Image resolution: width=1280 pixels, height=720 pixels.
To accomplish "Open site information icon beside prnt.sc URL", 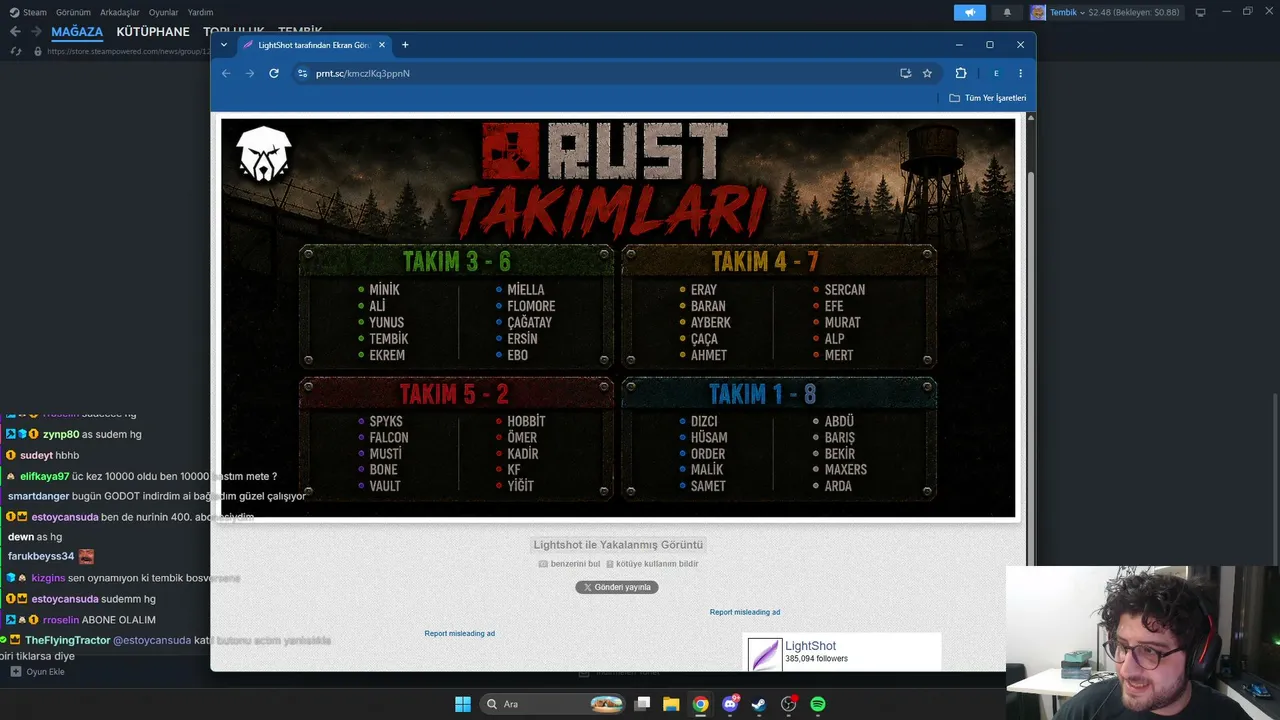I will click(302, 73).
